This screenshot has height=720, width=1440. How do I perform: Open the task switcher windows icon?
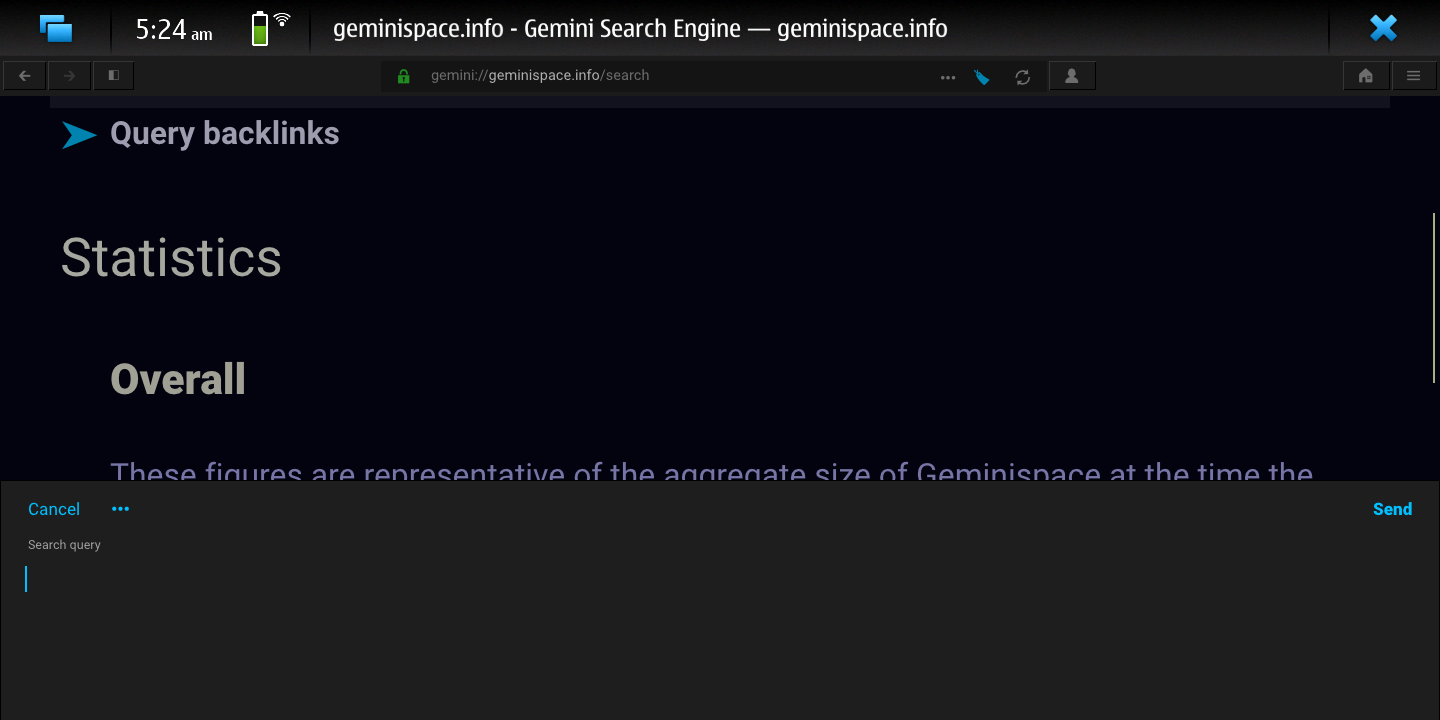[x=56, y=29]
